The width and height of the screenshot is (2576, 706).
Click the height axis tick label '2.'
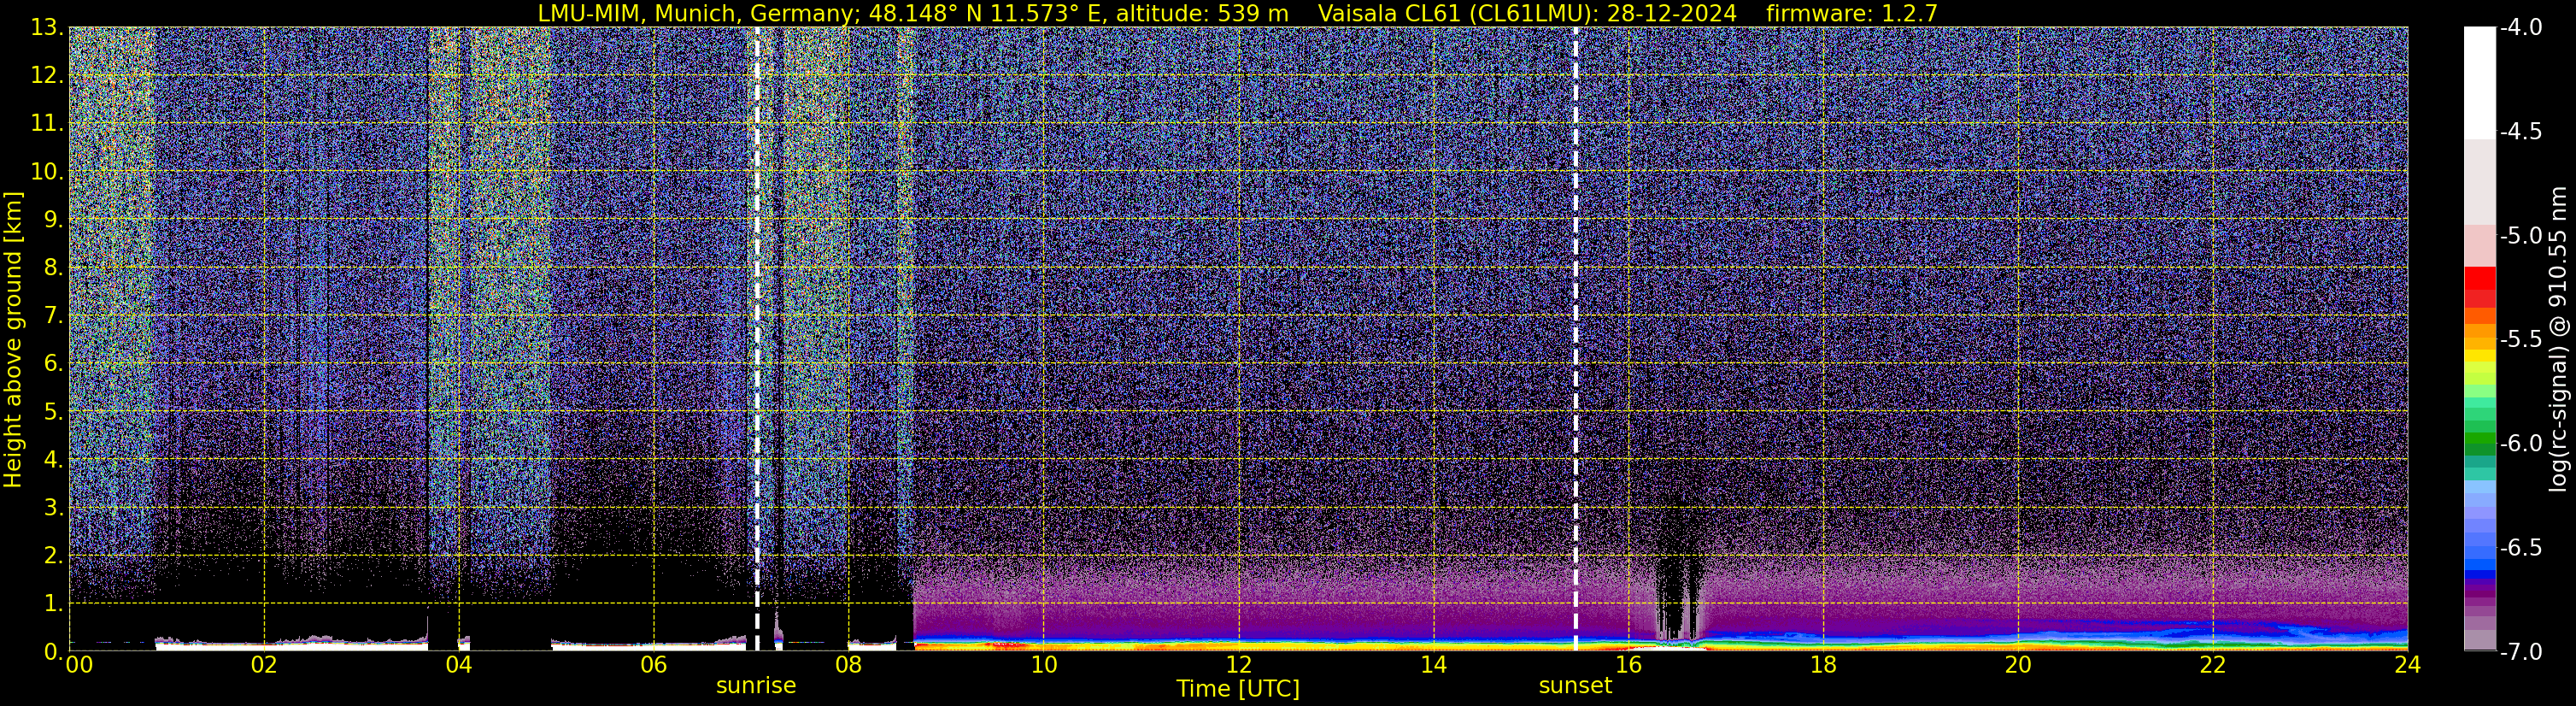54,556
